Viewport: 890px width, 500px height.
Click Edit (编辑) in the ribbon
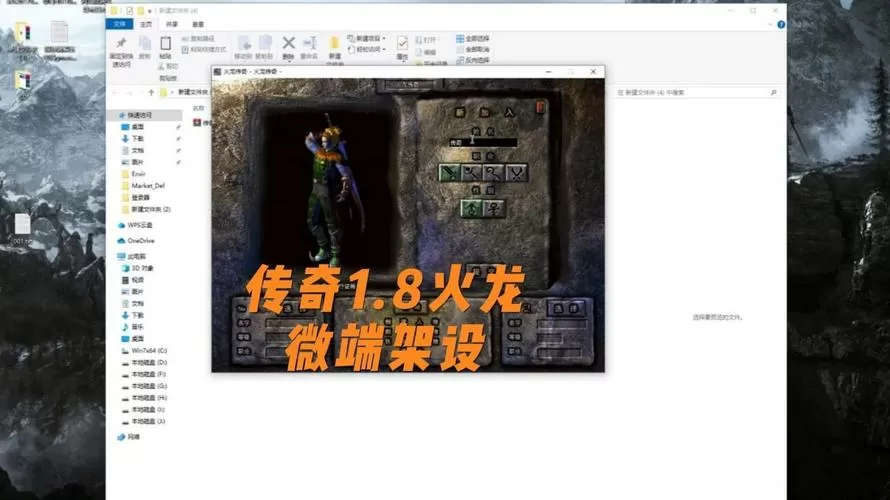pyautogui.click(x=425, y=52)
